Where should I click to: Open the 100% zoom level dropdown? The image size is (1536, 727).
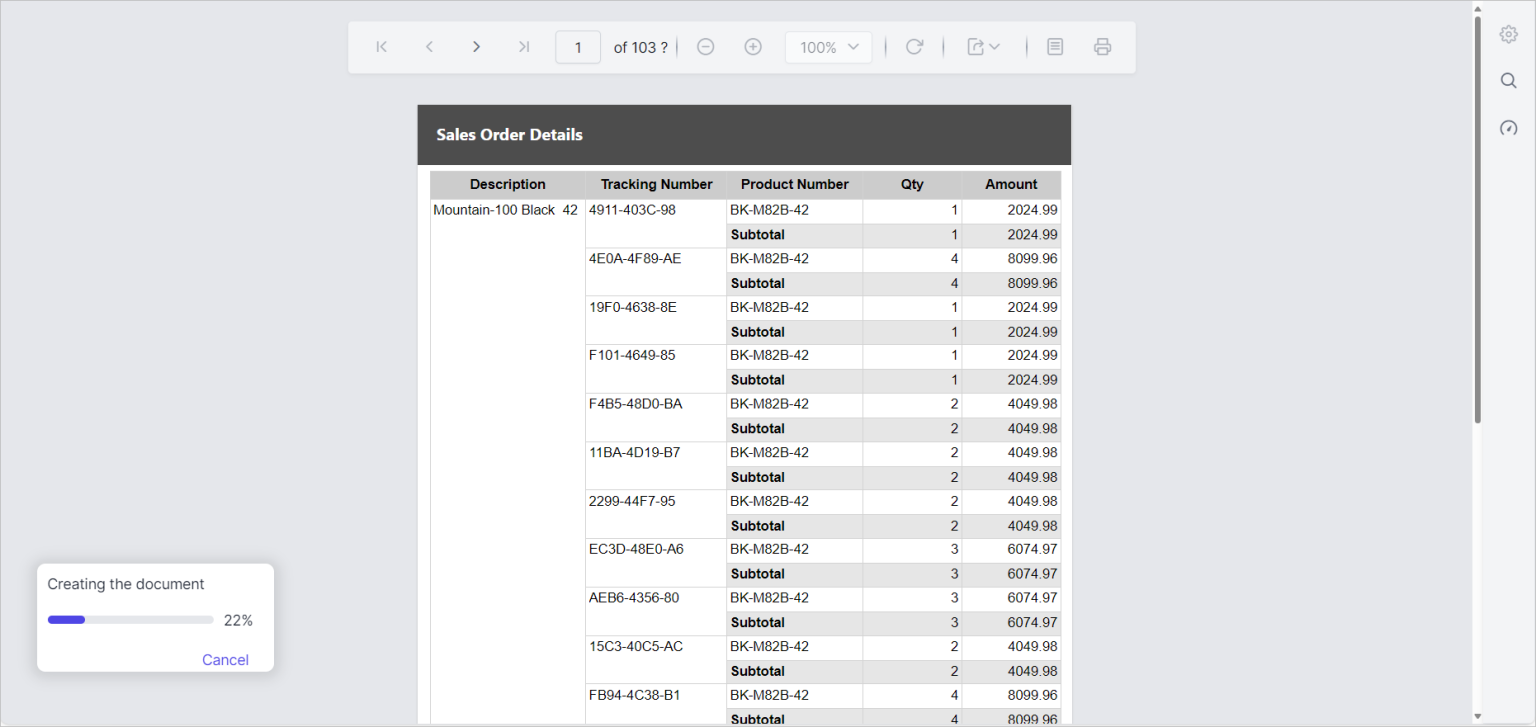829,47
